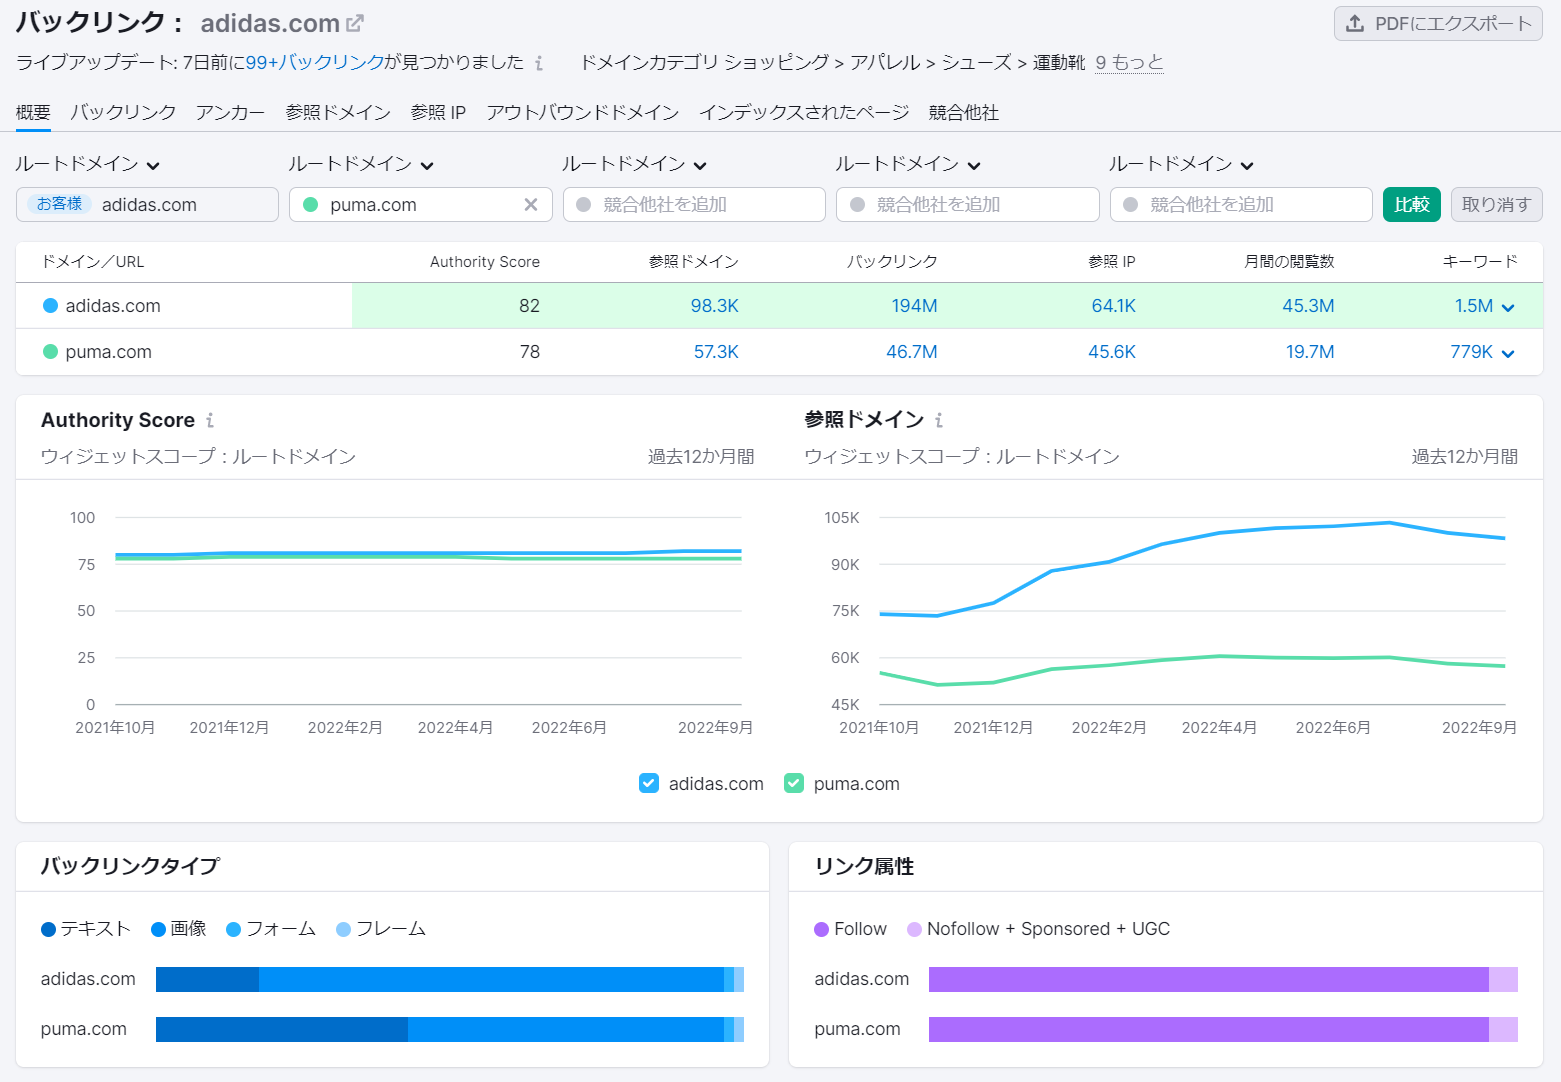Open the fourth ルートドメイン dropdown

pos(908,164)
